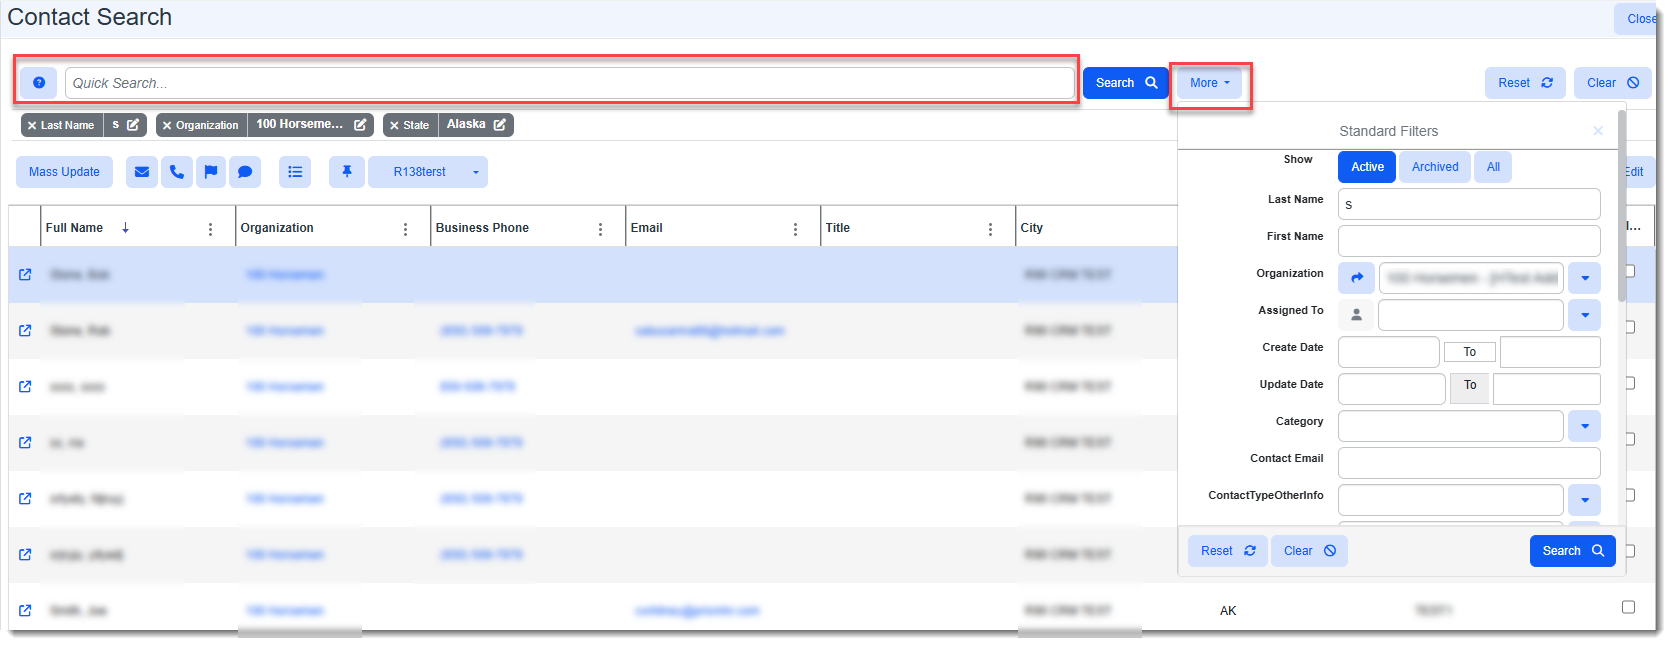Click the blue help question mark icon
The height and width of the screenshot is (645, 1671).
point(39,83)
